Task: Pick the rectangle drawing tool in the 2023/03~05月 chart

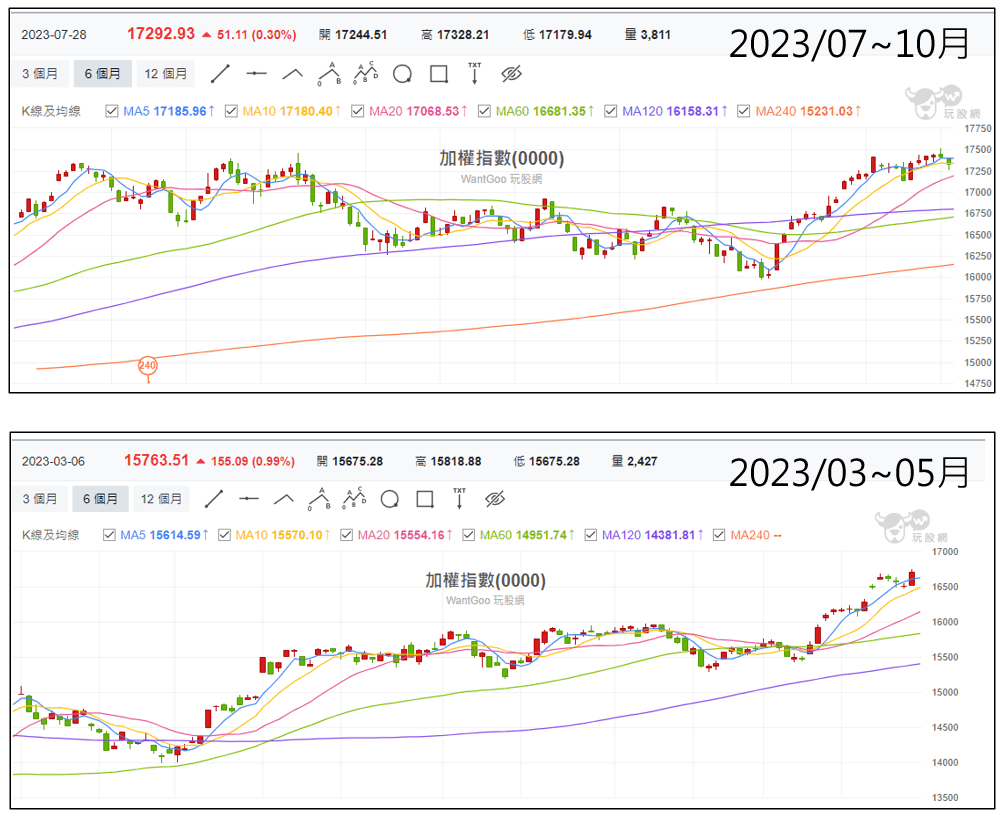Action: (x=425, y=498)
